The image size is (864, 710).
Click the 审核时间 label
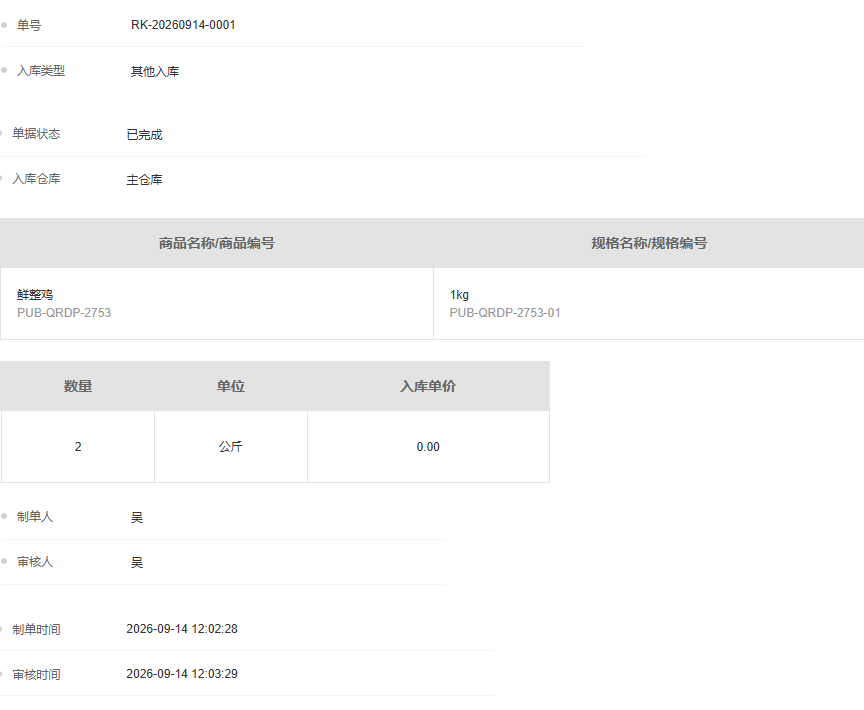[36, 674]
